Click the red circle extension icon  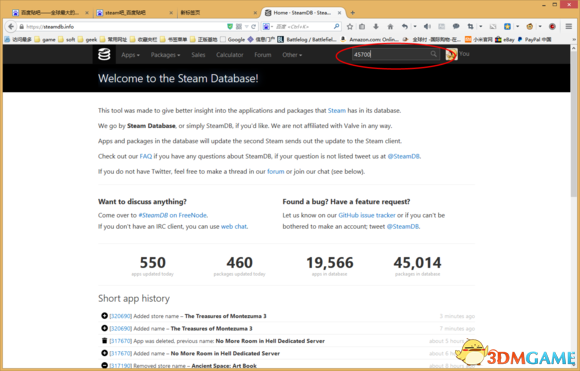(552, 26)
